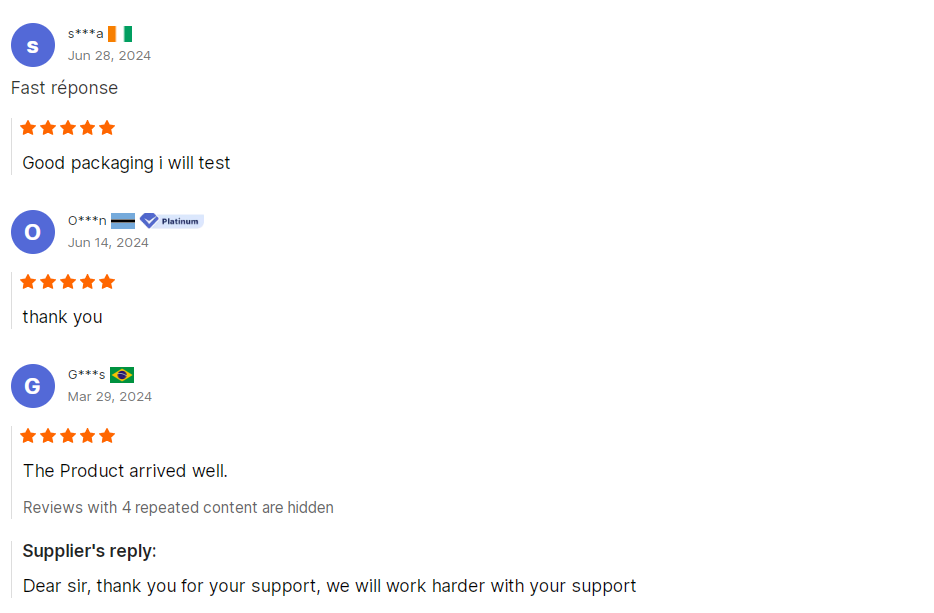Click the Jun 28, 2024 review date

(x=109, y=56)
